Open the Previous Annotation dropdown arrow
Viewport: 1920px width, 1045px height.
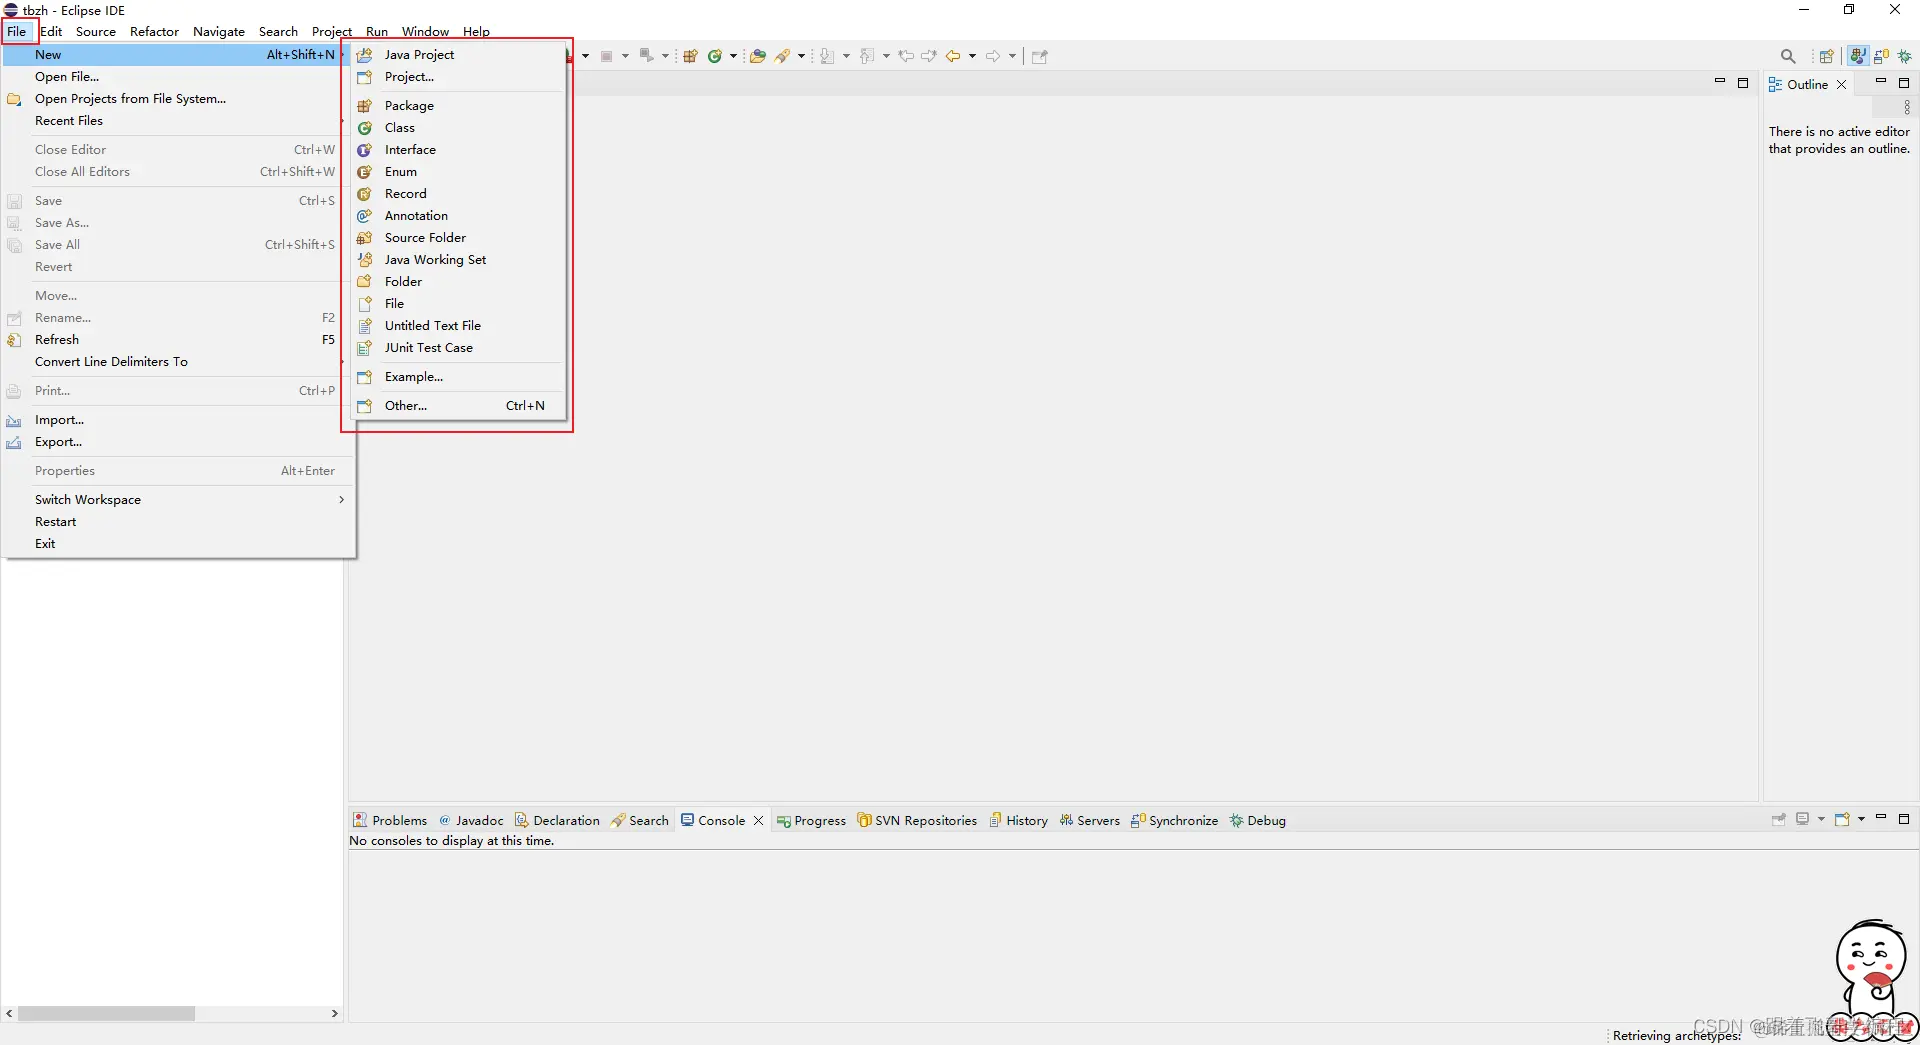[x=886, y=56]
